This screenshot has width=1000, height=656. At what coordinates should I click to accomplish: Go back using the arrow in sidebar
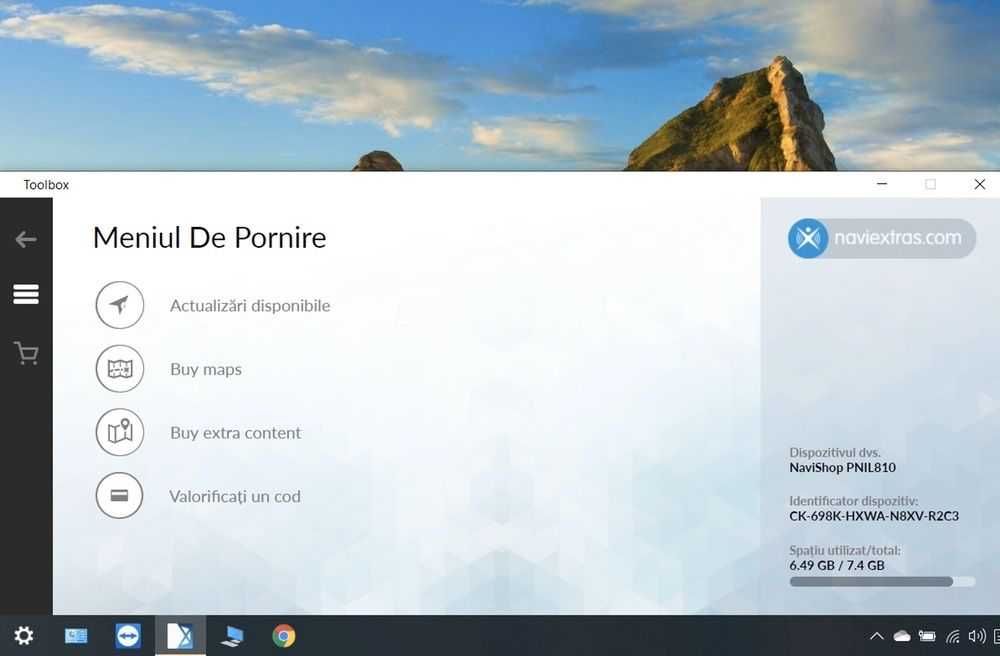point(26,240)
